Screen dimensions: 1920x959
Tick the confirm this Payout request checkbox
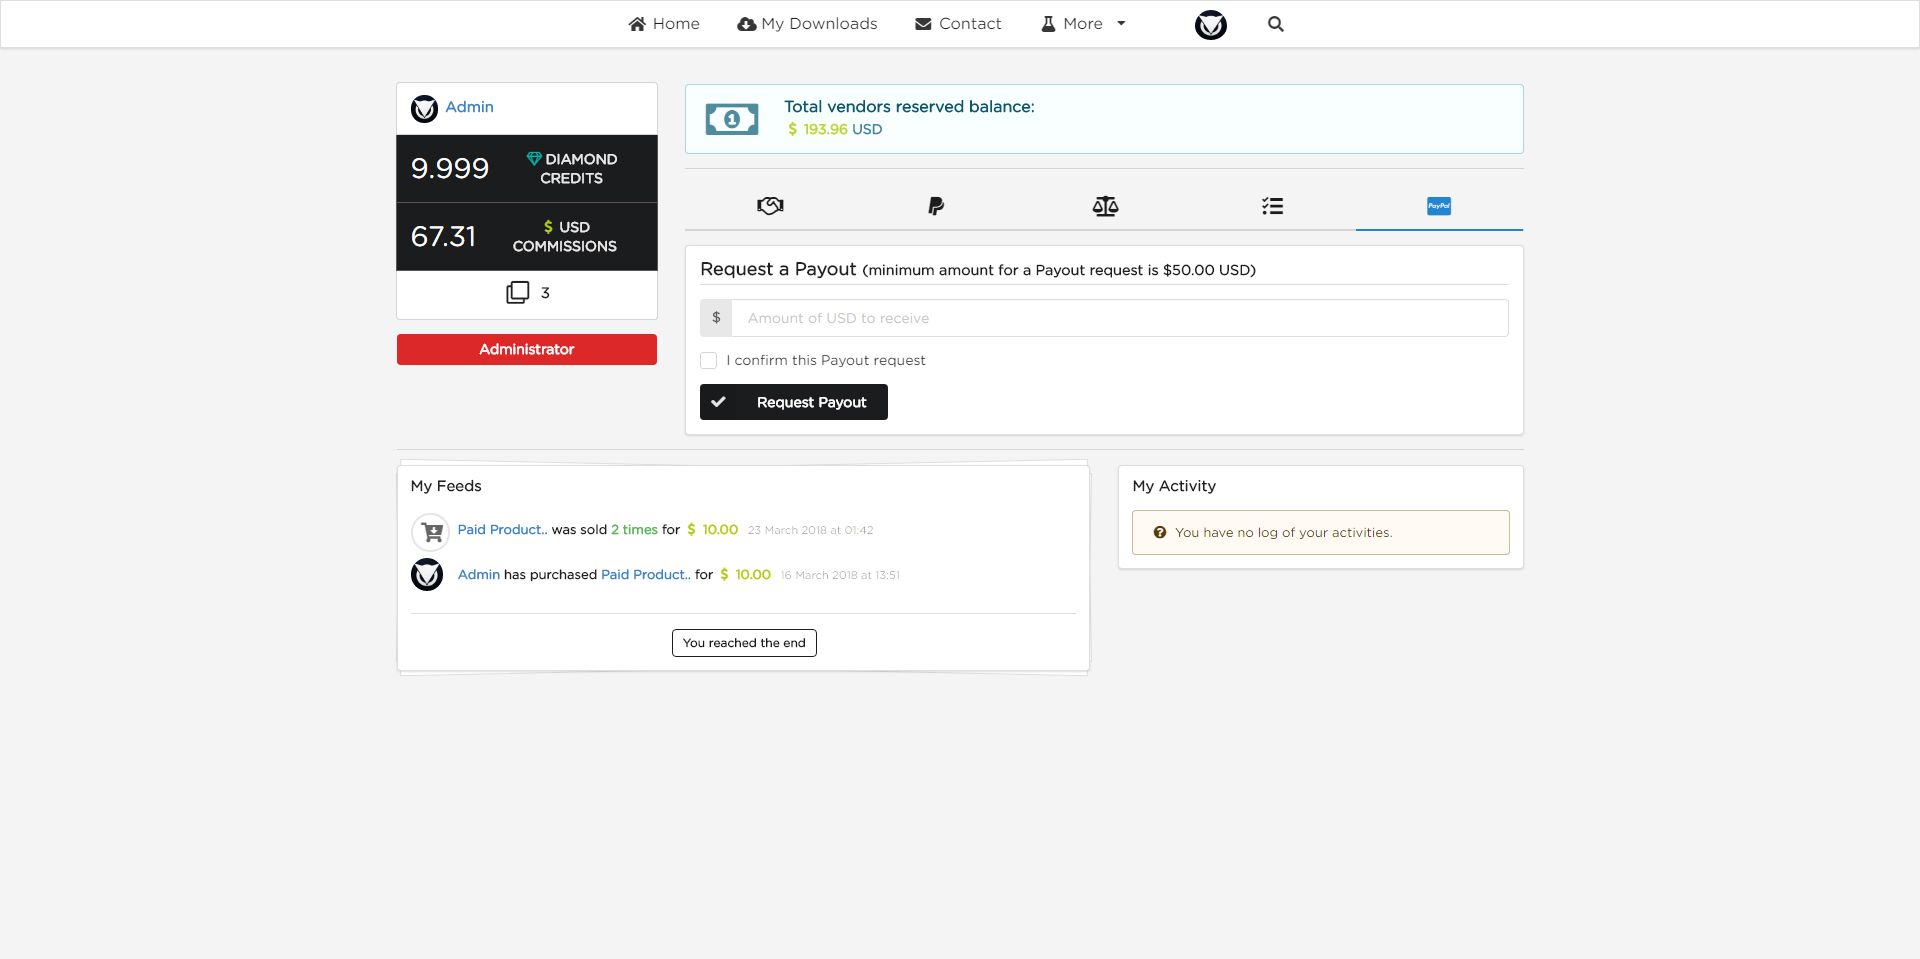point(709,360)
